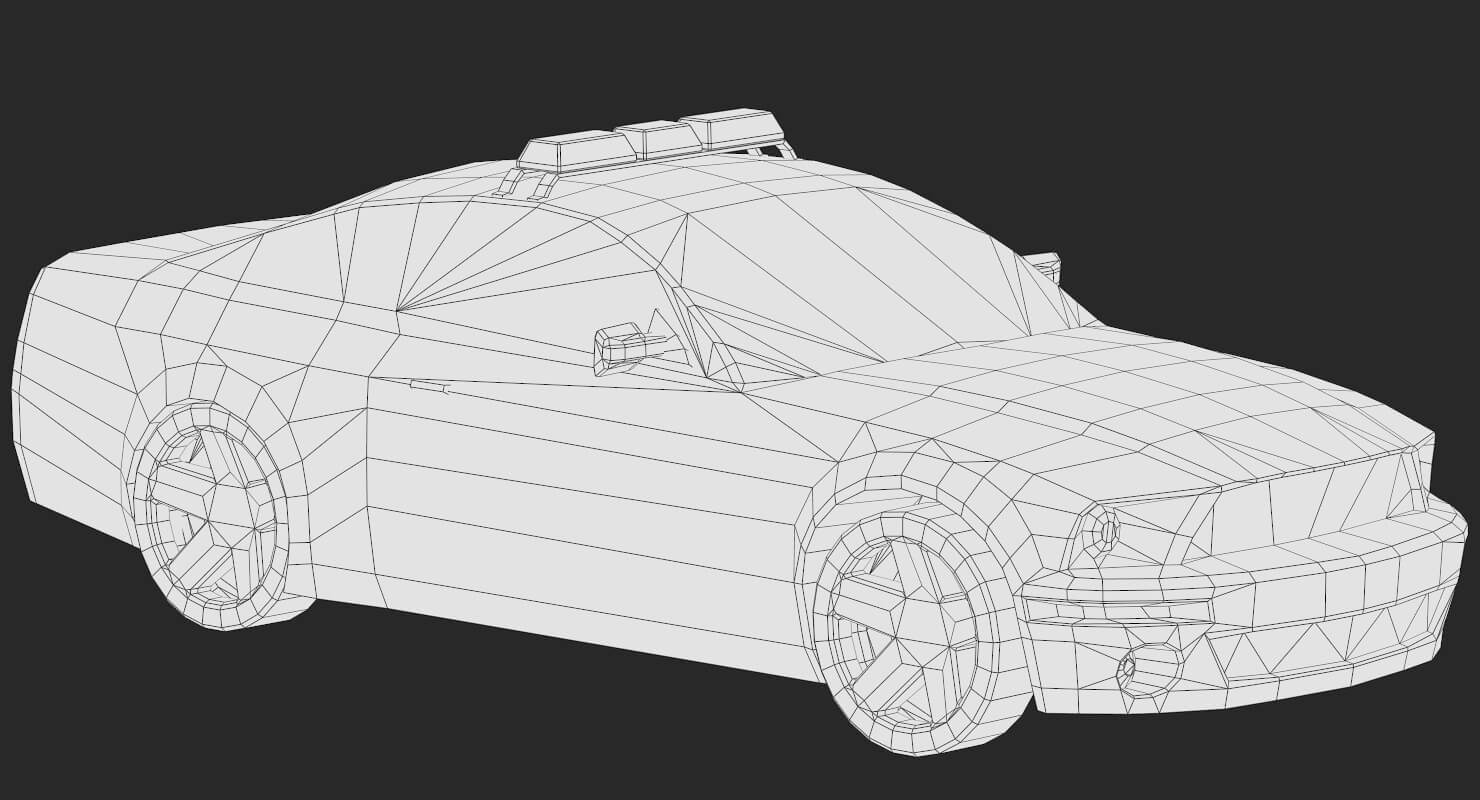Click the far passenger-side mirror

pos(1044,265)
